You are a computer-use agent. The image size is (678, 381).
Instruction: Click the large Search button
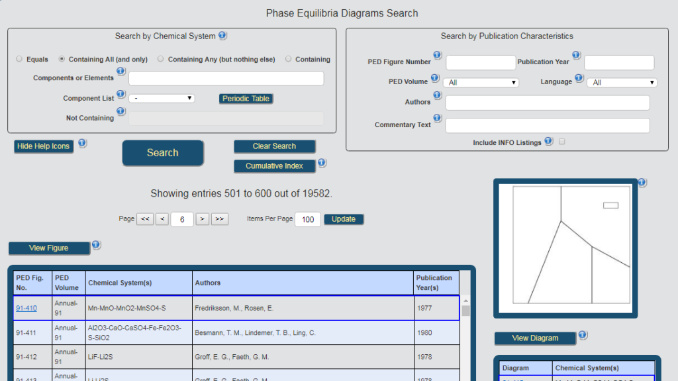(163, 153)
